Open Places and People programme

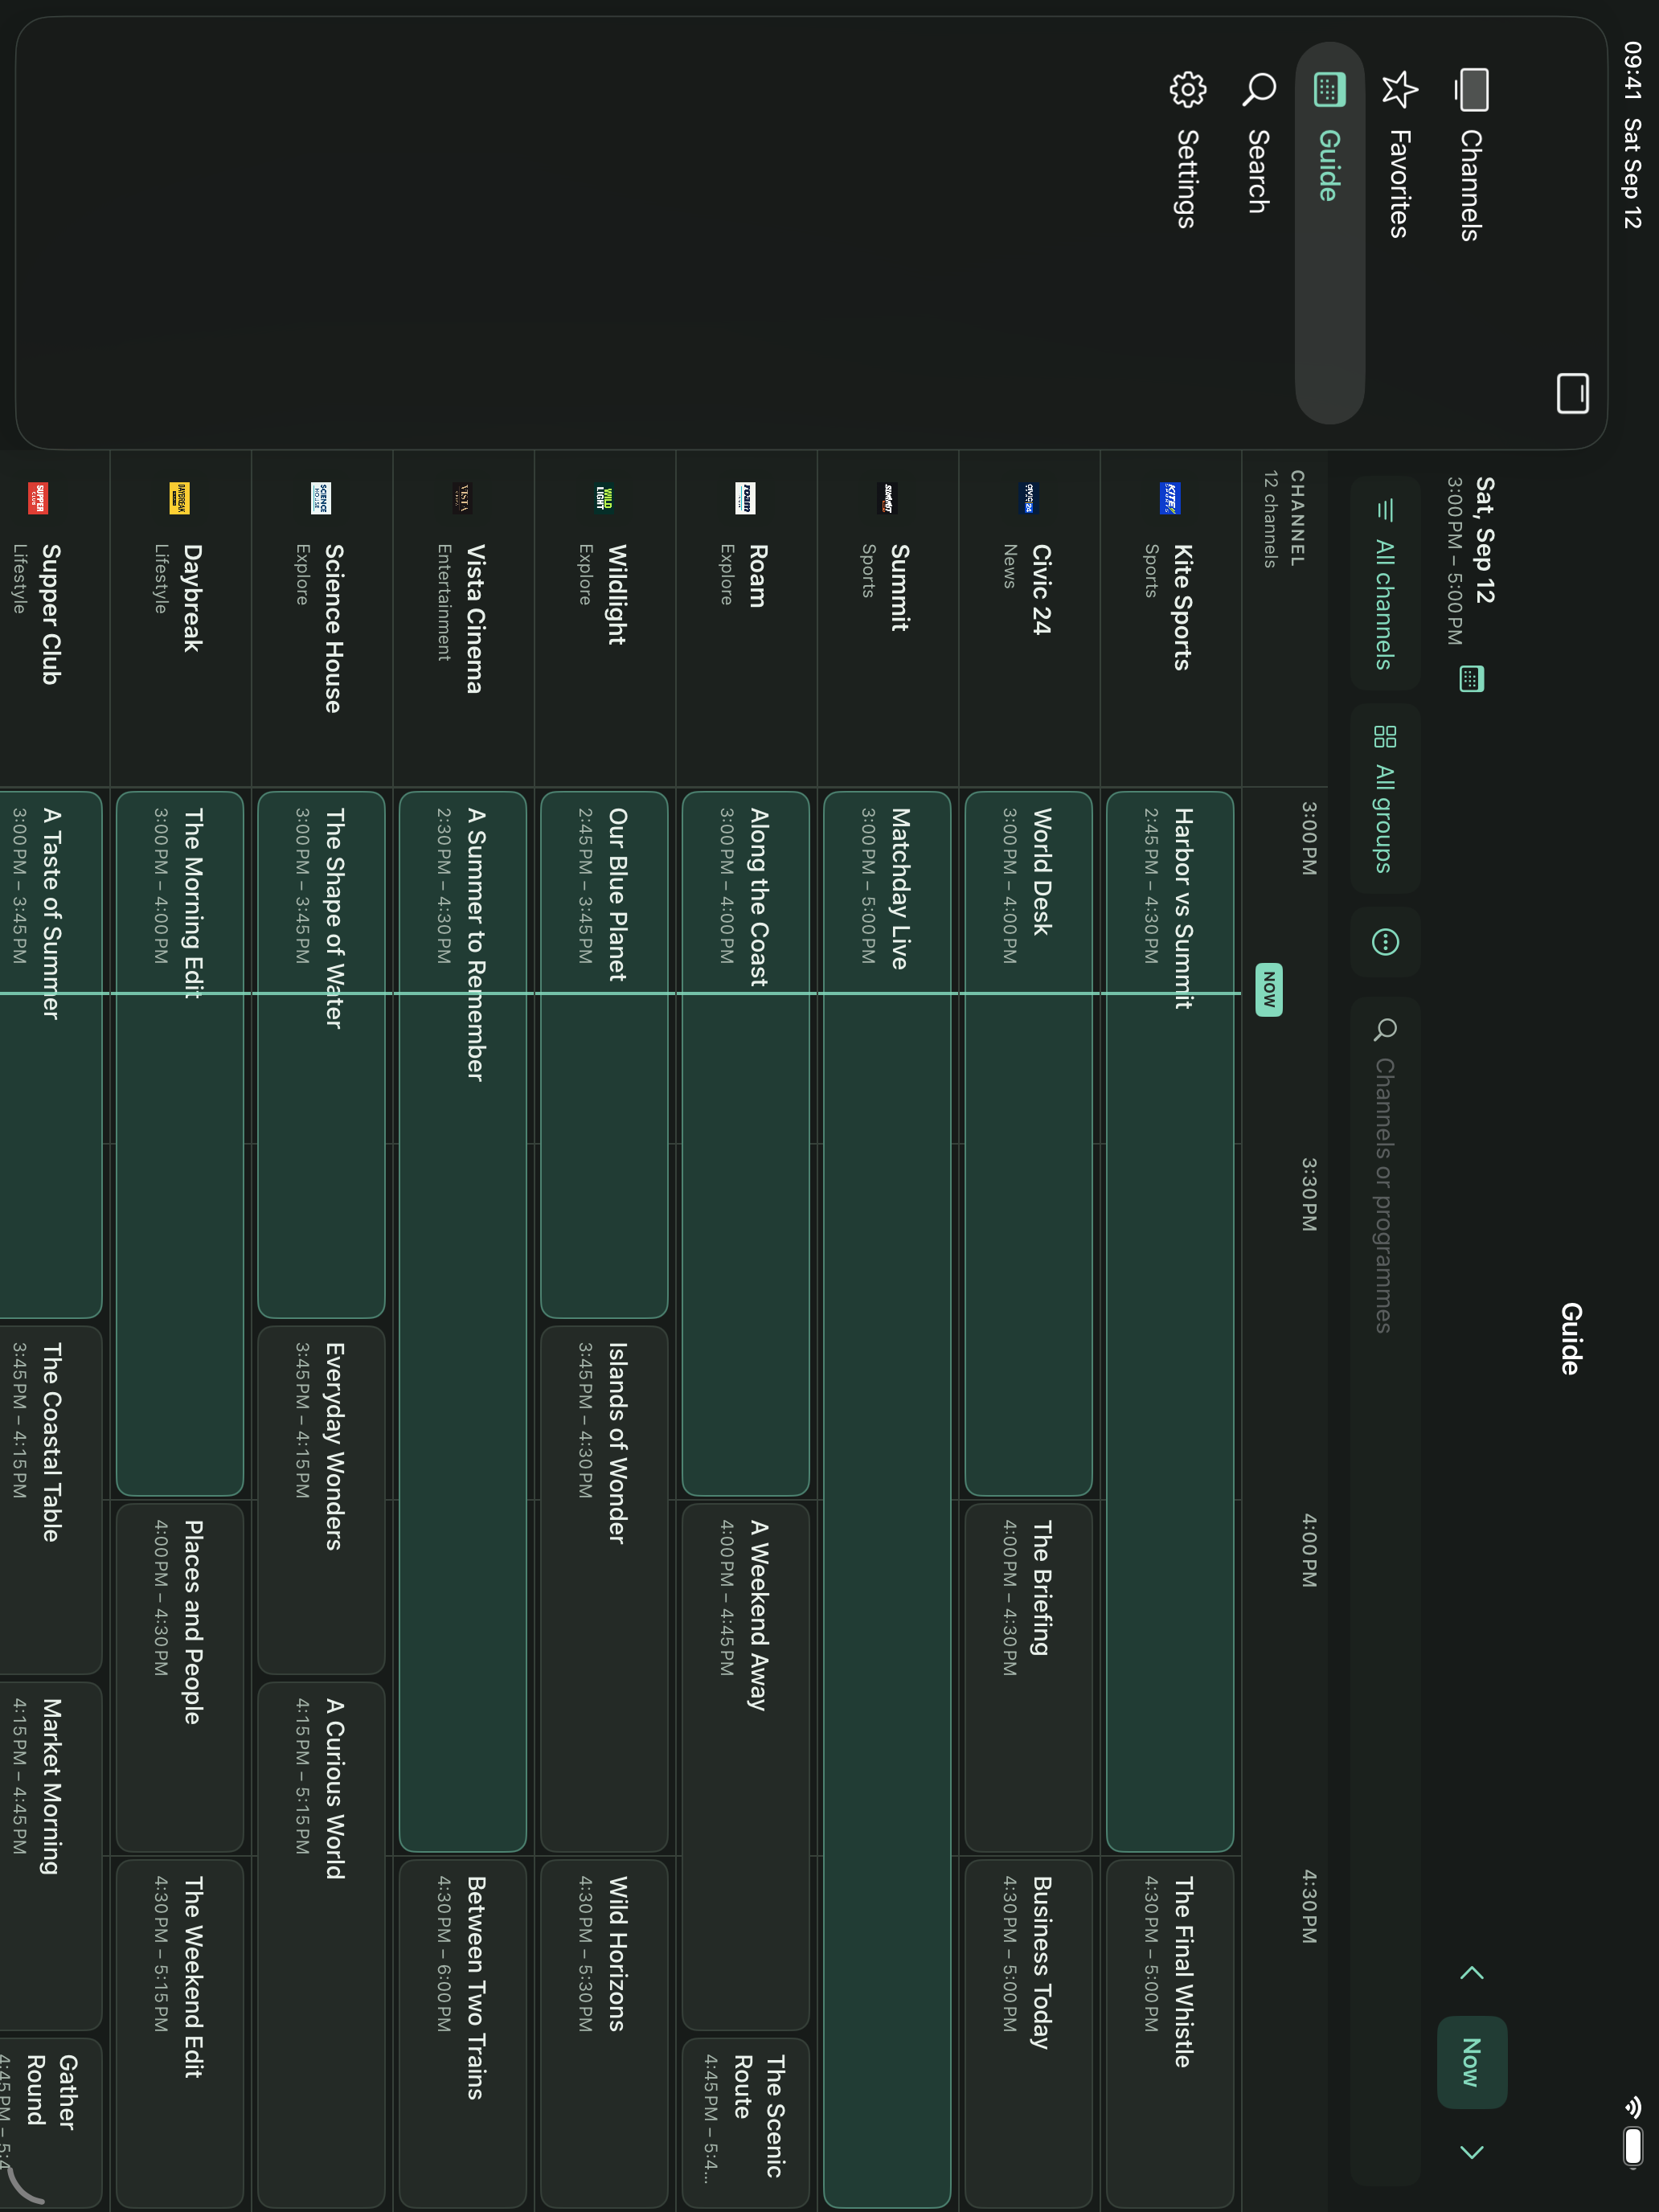click(179, 1678)
